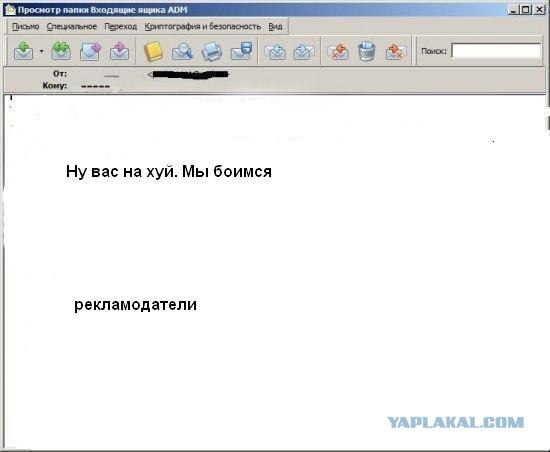Maximize the message viewer window
Screen dimensions: 550x452
pyautogui.click(x=525, y=10)
